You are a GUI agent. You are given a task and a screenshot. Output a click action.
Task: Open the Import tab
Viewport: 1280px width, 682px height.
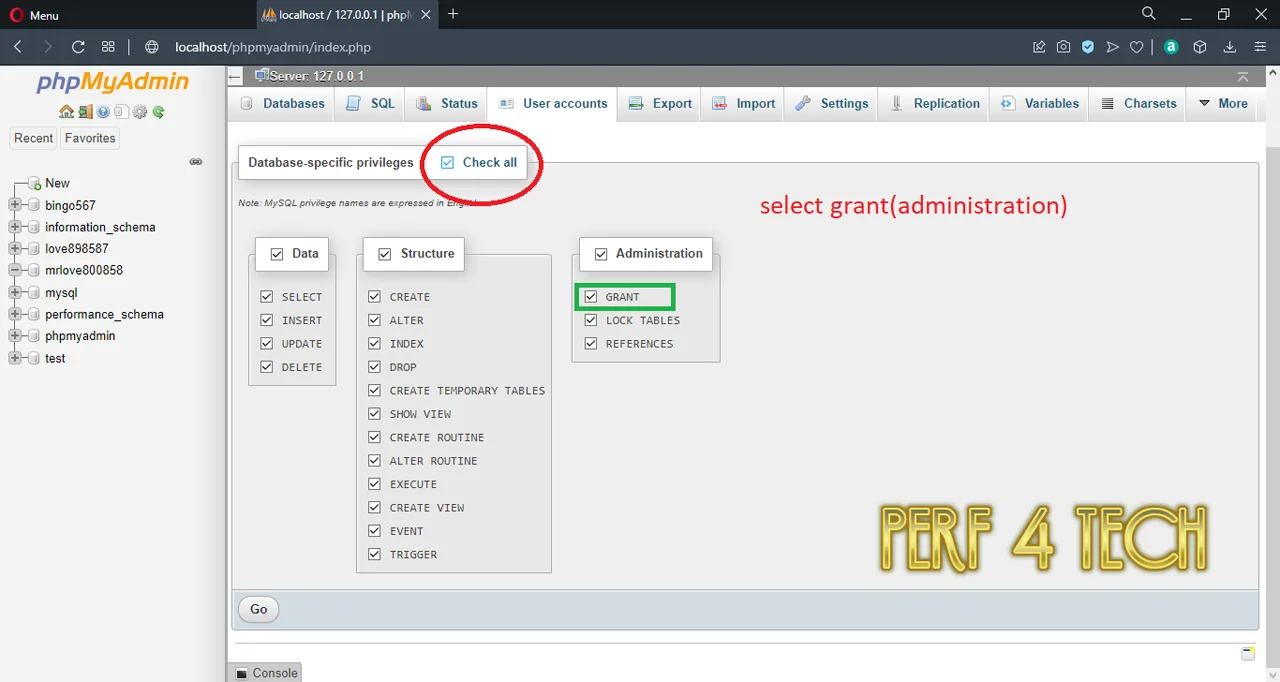[743, 103]
